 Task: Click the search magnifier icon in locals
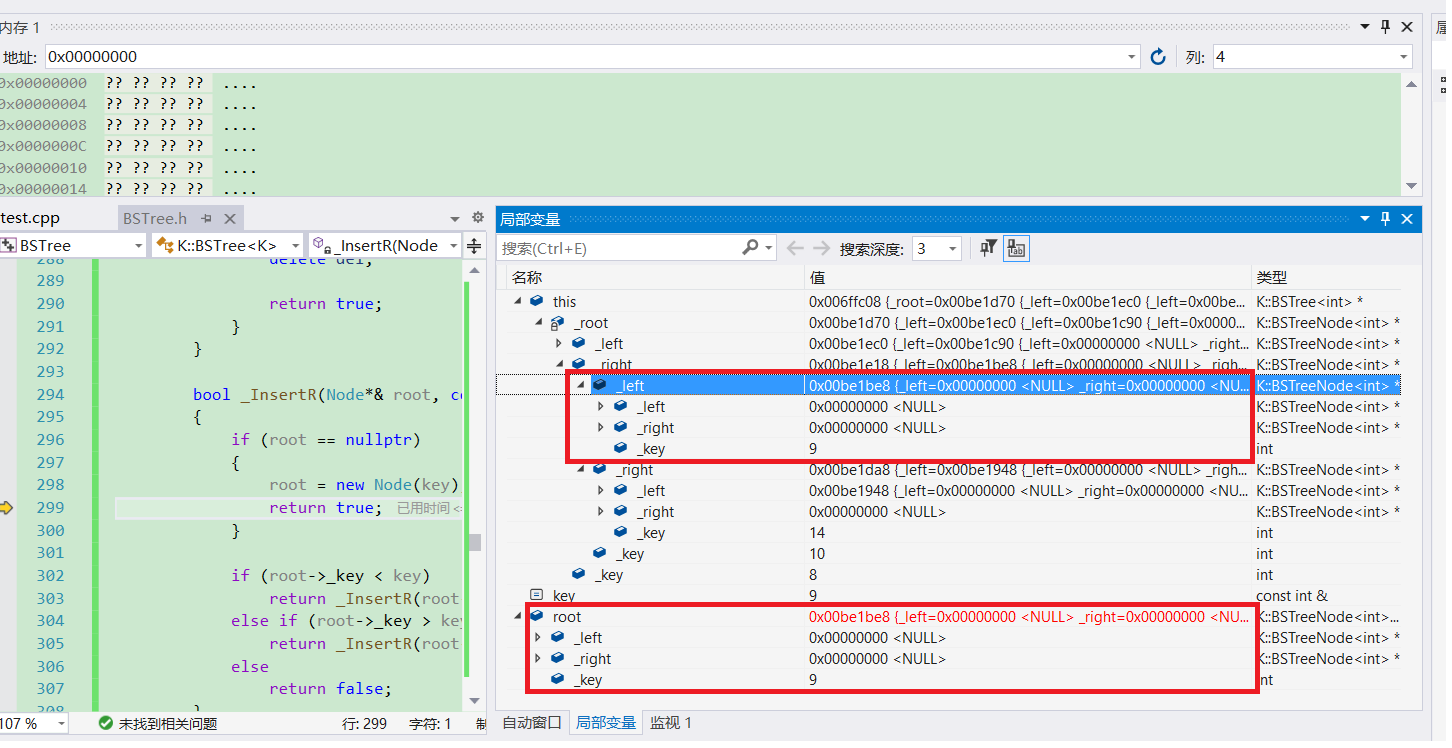pos(751,248)
